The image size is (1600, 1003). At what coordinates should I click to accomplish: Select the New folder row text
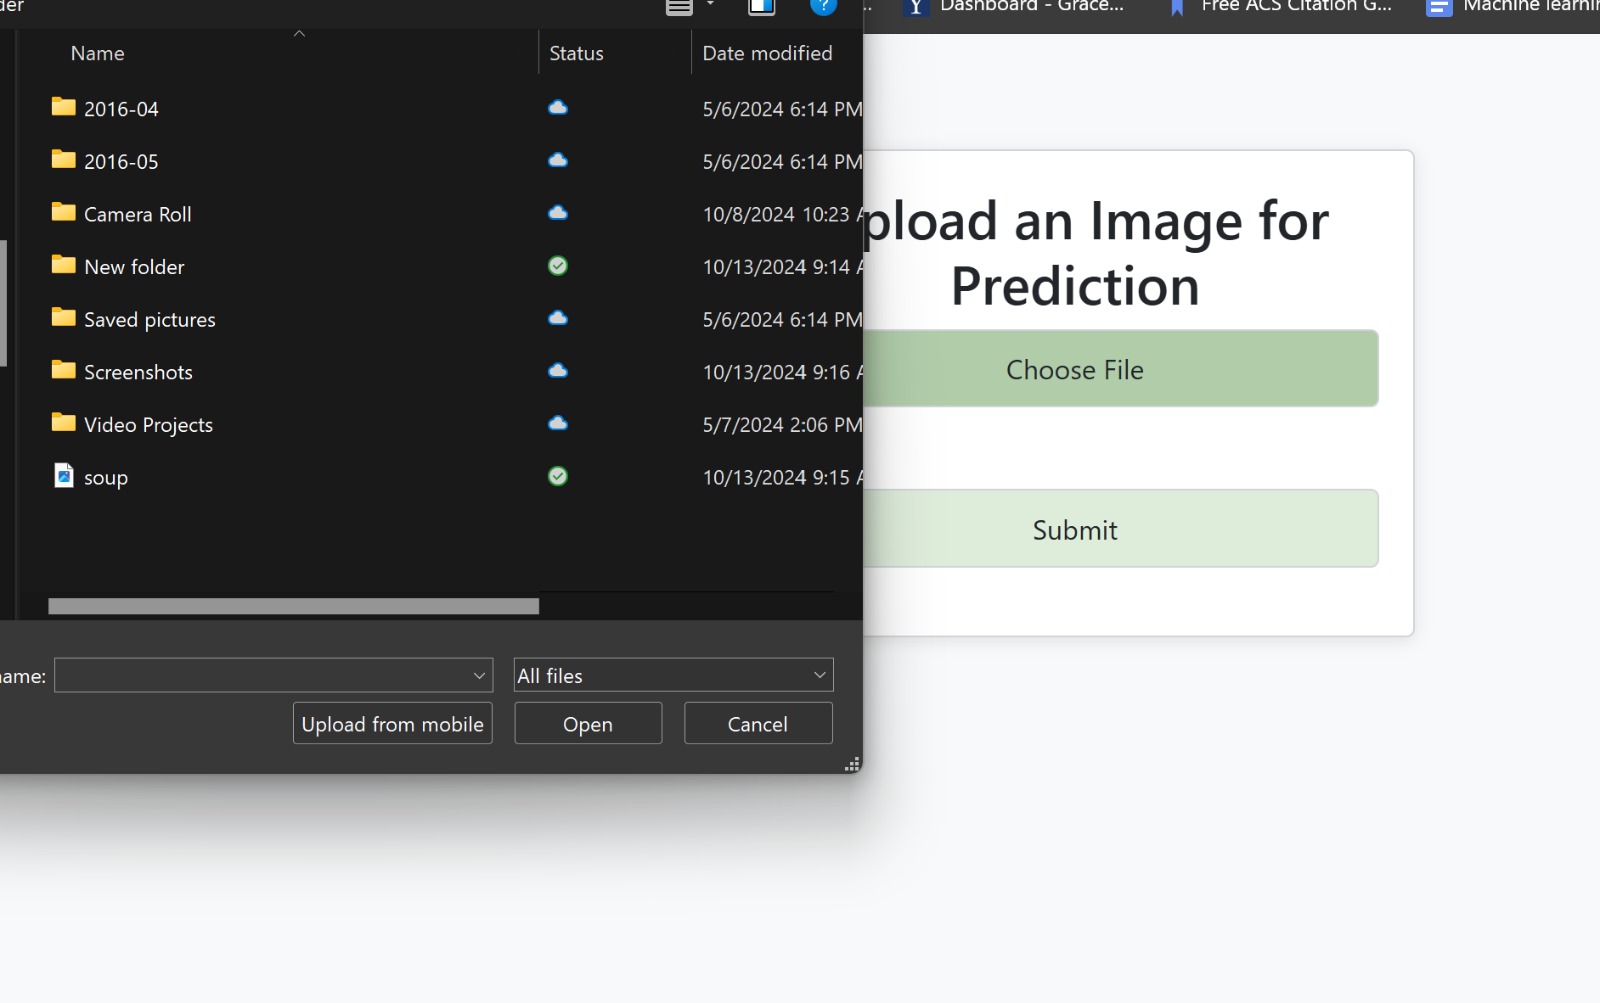134,267
